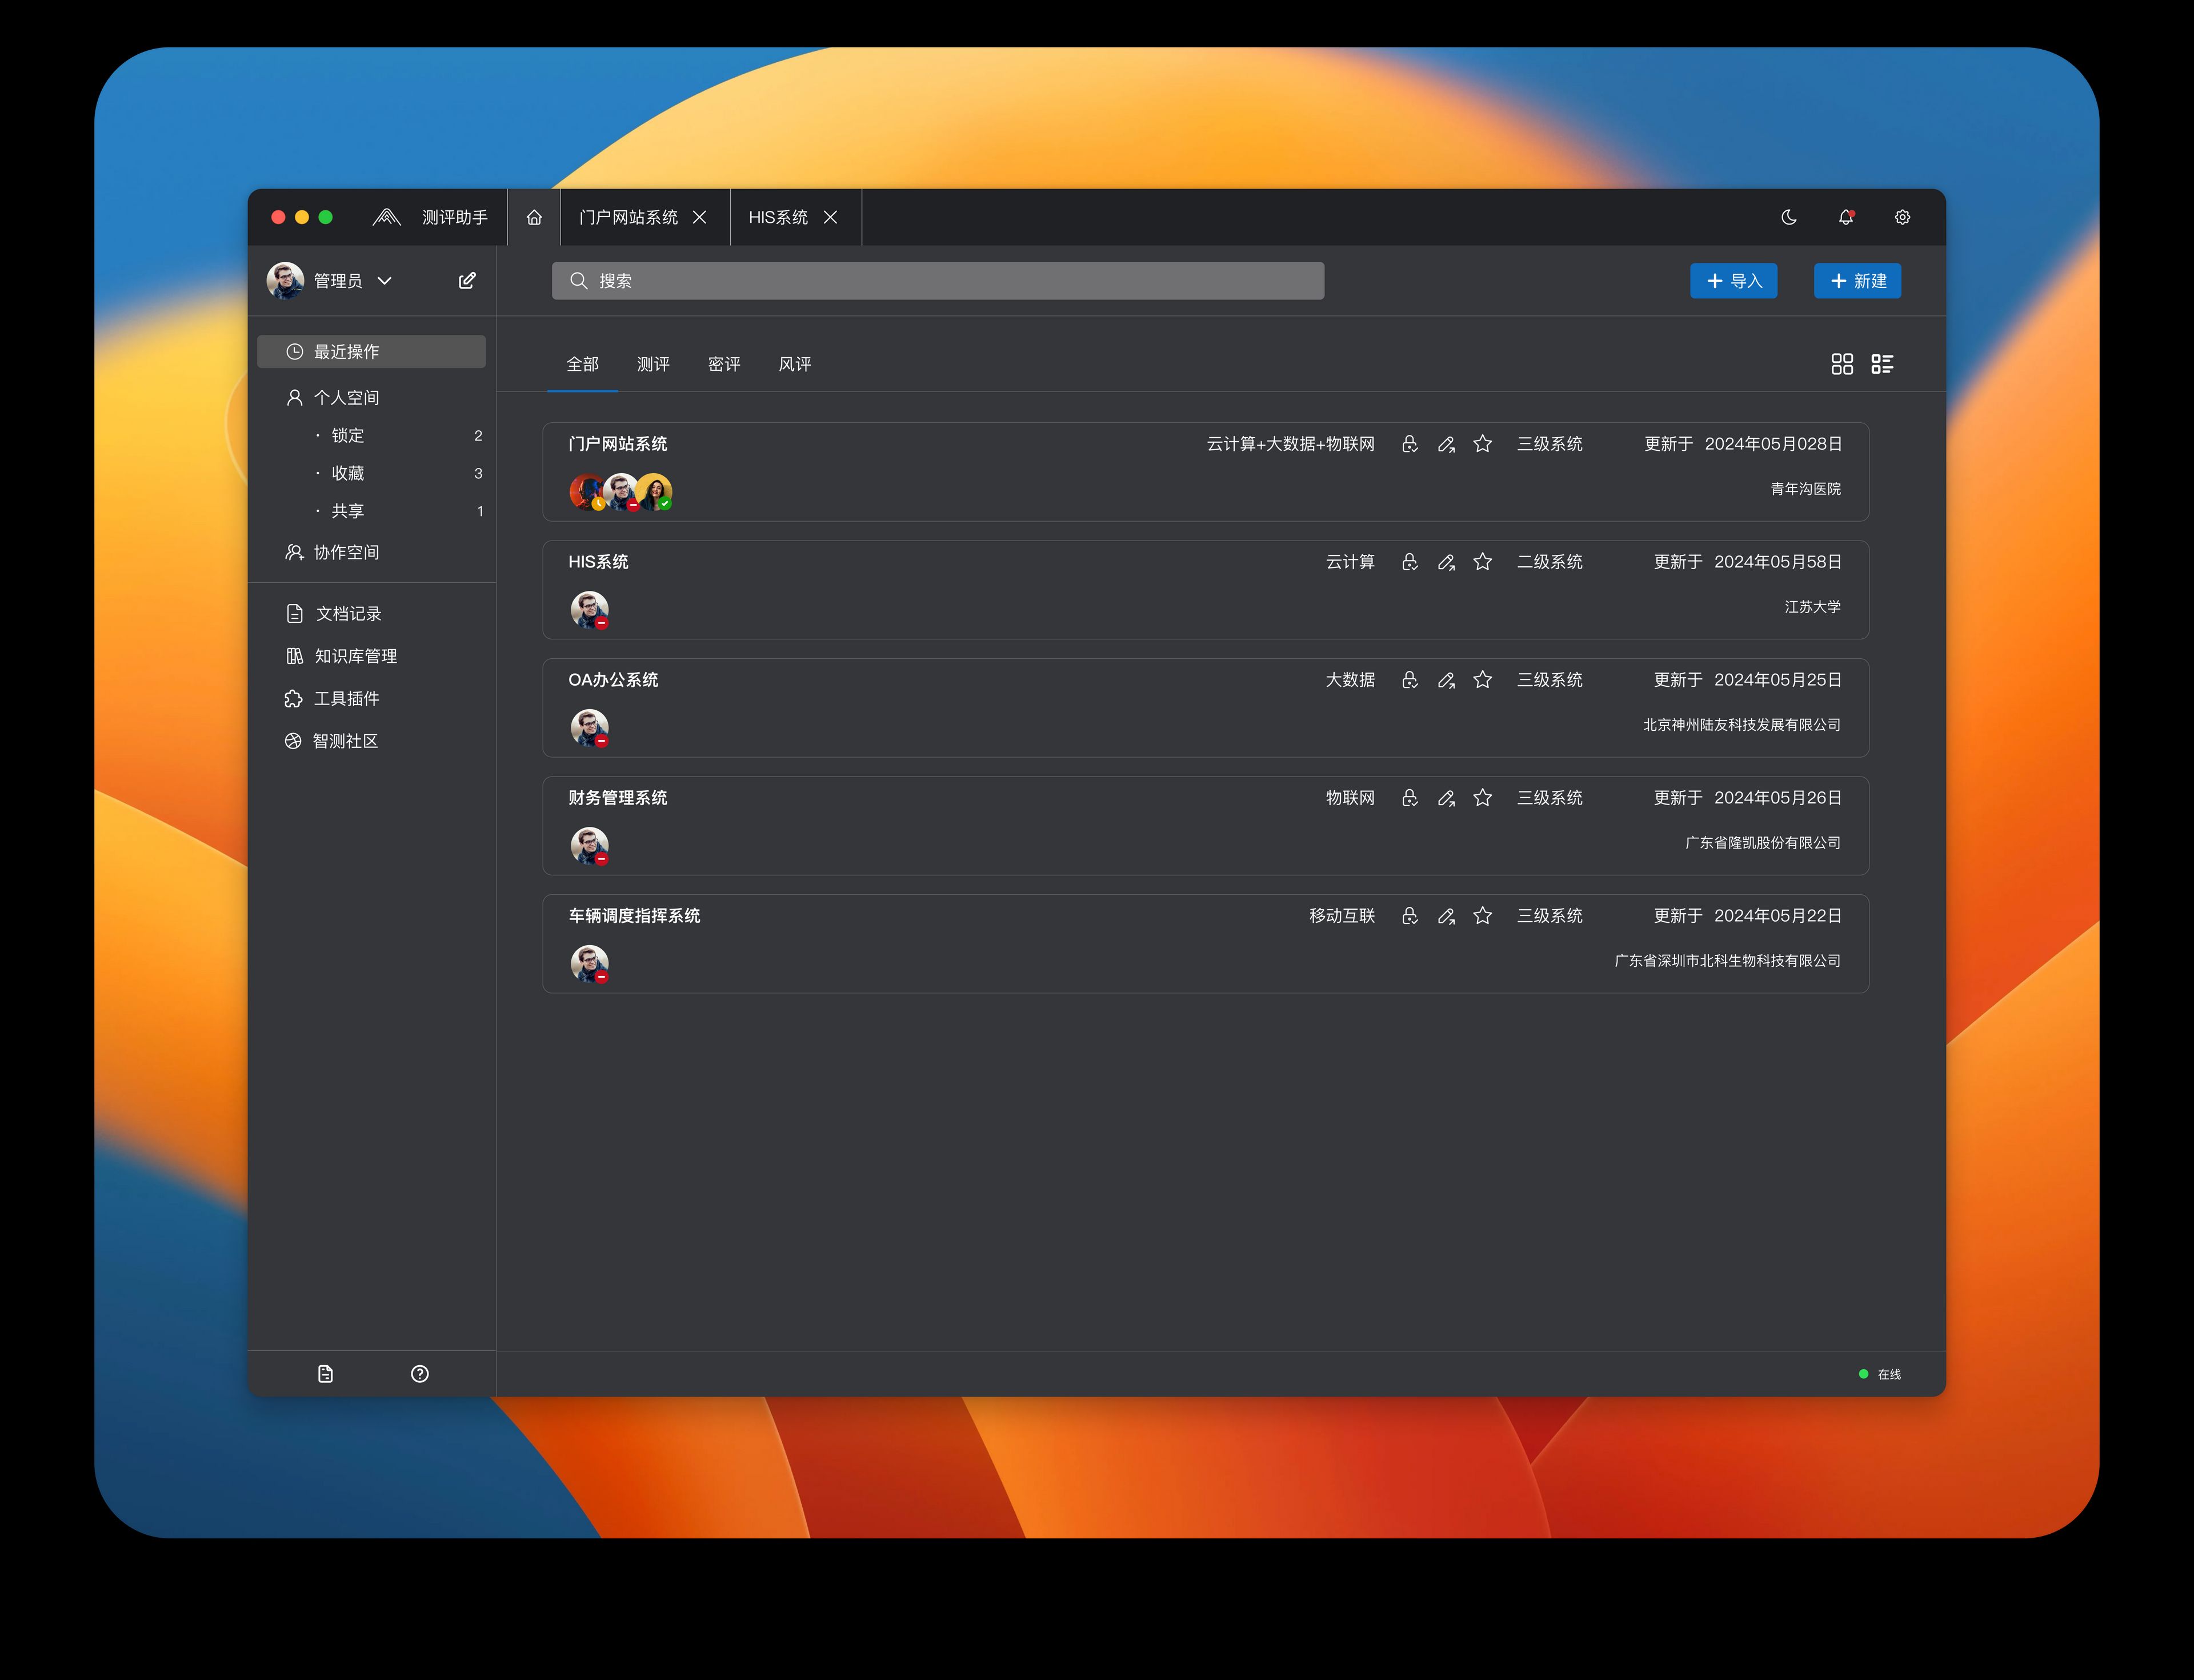Open 知识库管理 in sidebar
The height and width of the screenshot is (1680, 2194).
pyautogui.click(x=355, y=656)
